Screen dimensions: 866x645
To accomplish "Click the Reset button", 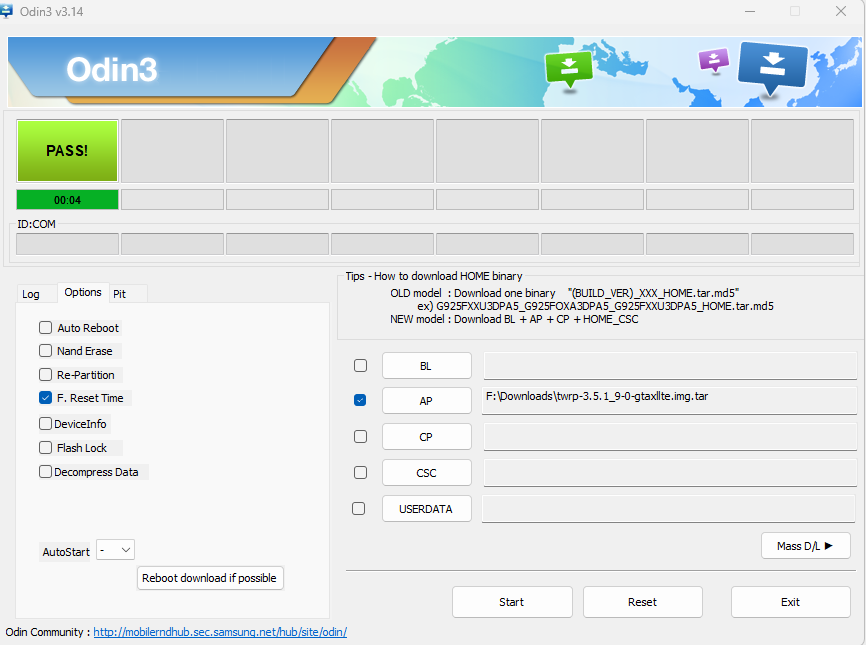I will (x=642, y=602).
